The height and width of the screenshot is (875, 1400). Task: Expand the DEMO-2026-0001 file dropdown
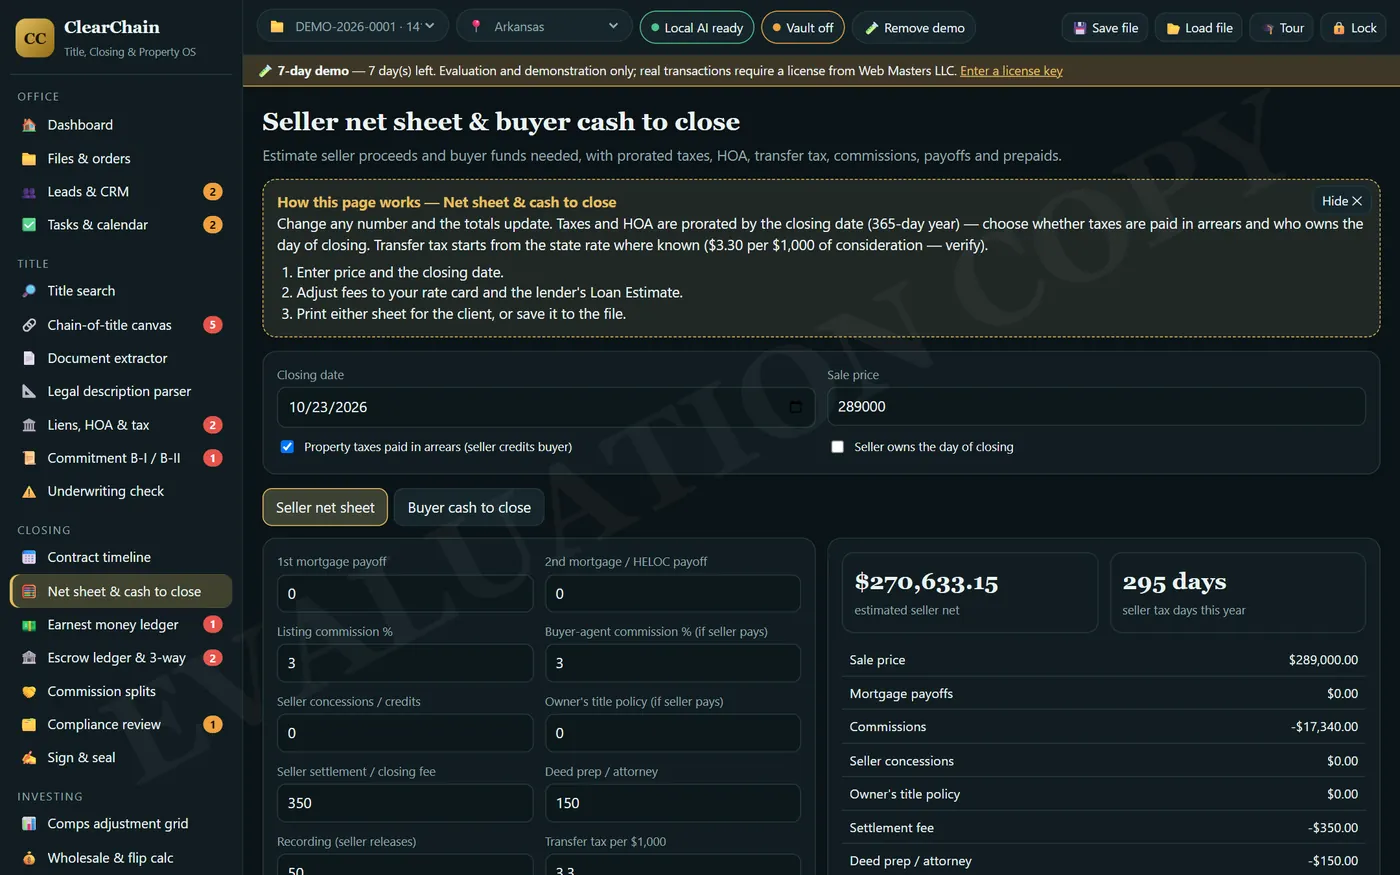click(x=352, y=27)
